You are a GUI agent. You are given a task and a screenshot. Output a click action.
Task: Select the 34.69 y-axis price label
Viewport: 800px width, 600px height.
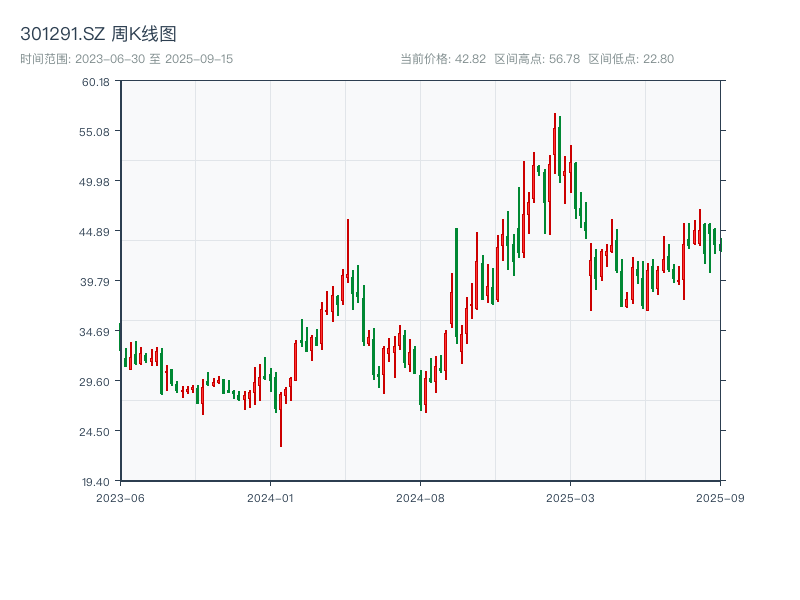[96, 332]
